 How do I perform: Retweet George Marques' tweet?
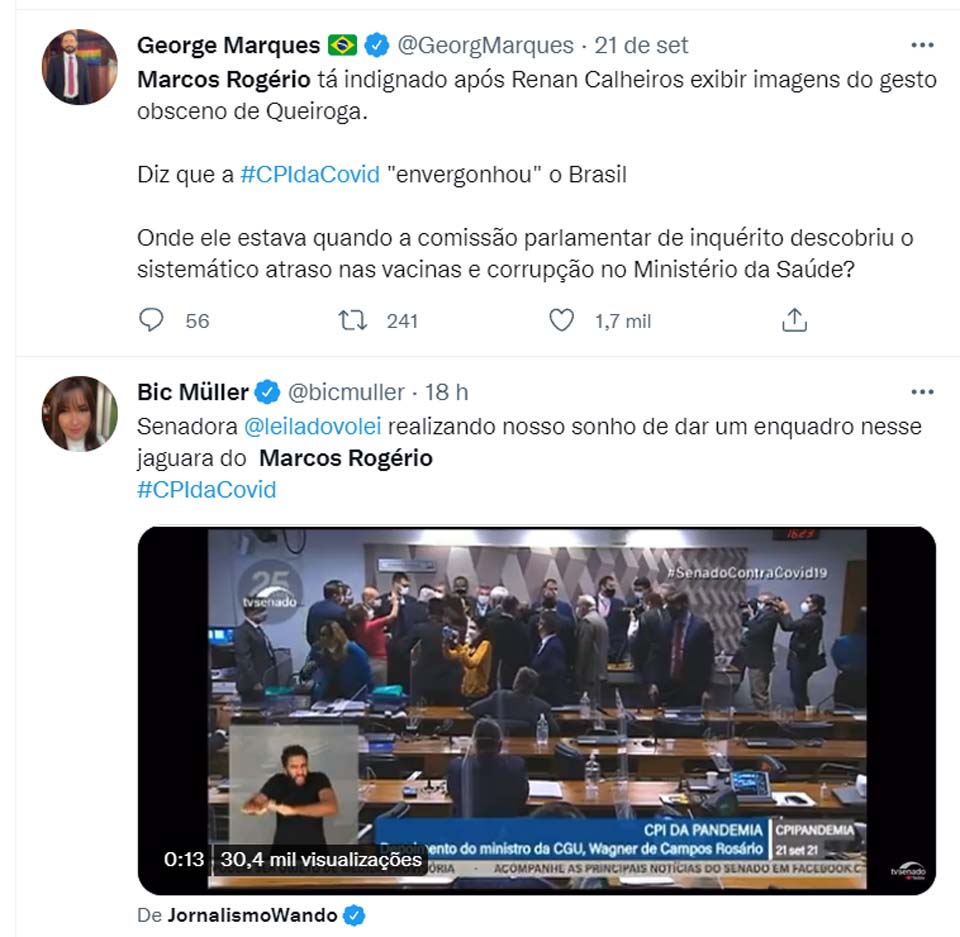click(353, 320)
